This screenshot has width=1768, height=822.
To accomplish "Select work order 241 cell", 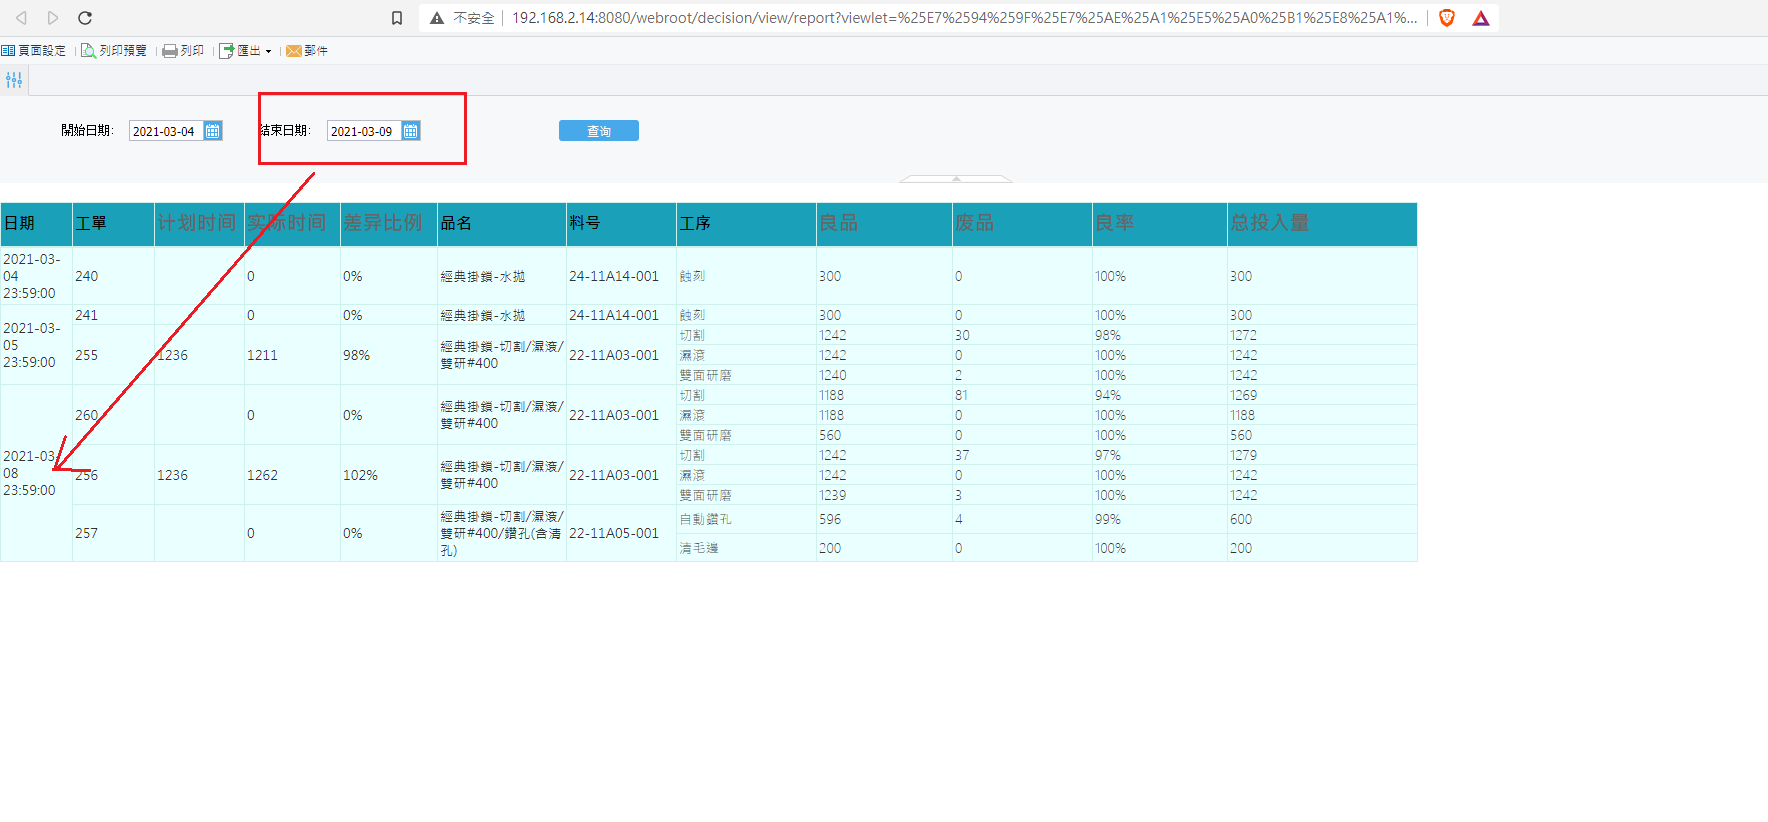I will 113,315.
